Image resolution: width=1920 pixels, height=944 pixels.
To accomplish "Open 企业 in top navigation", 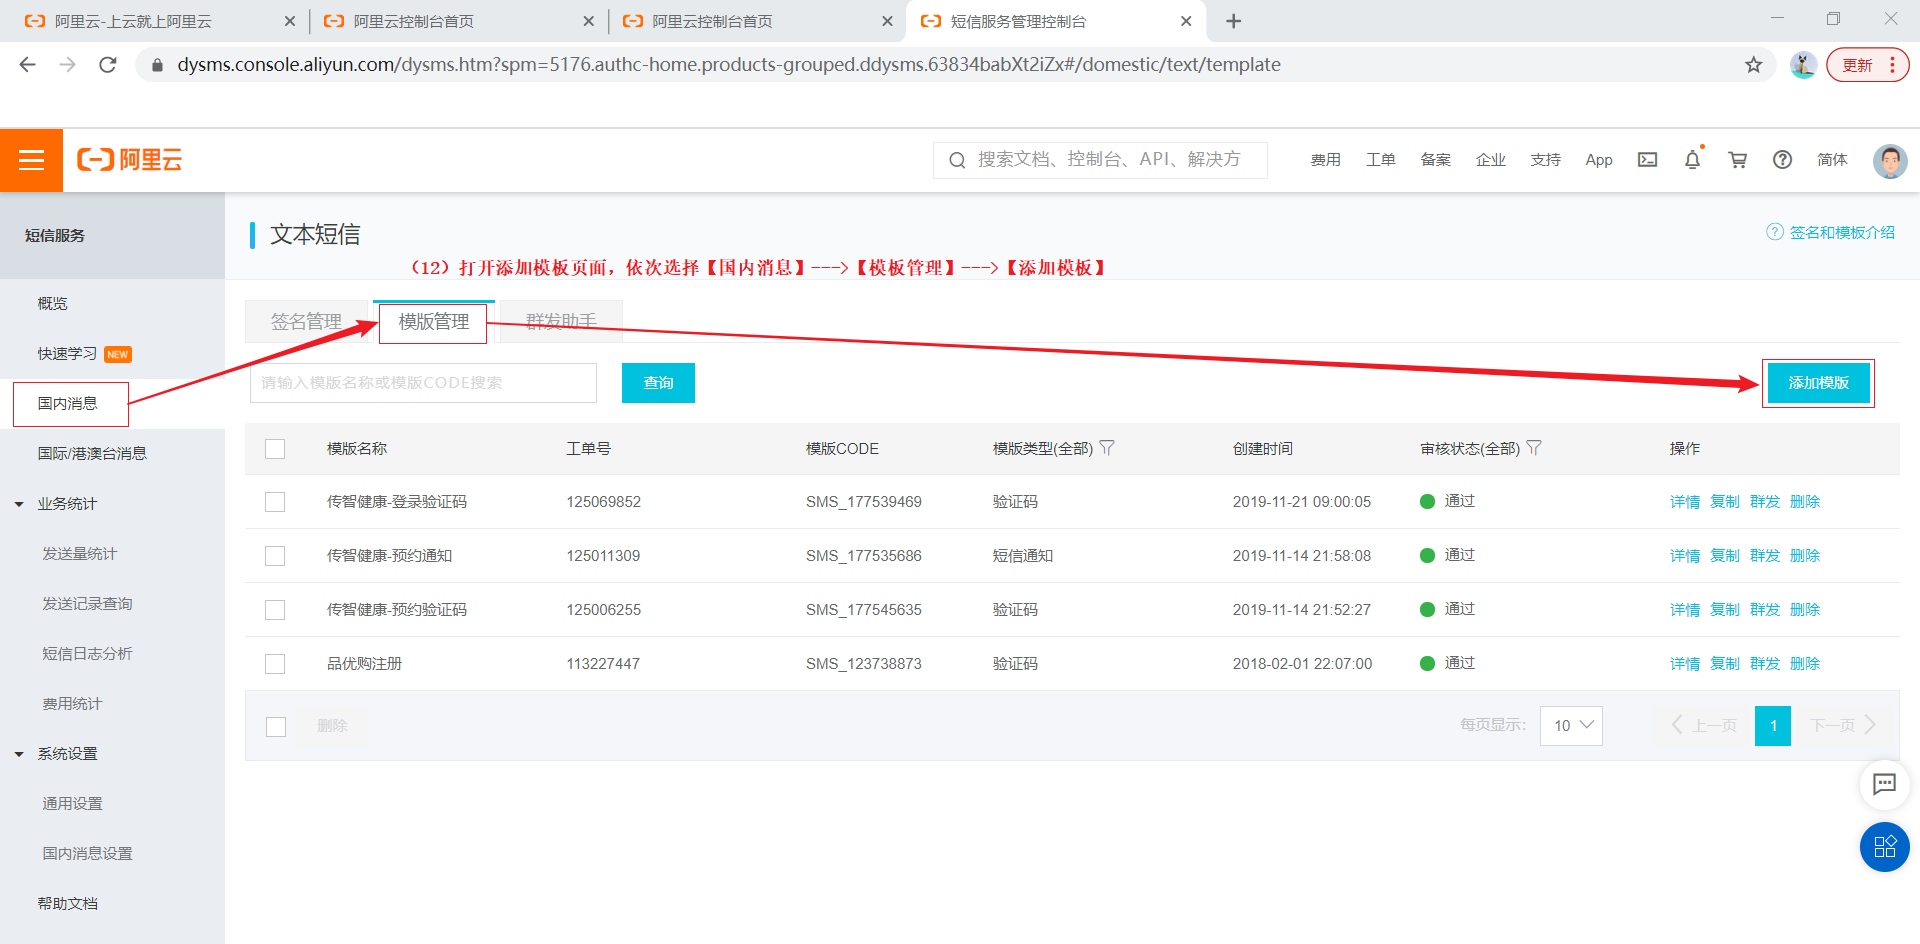I will click(x=1490, y=160).
